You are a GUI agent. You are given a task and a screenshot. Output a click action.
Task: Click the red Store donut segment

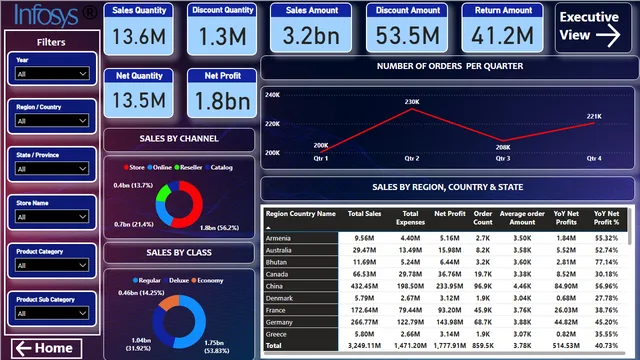pos(196,204)
